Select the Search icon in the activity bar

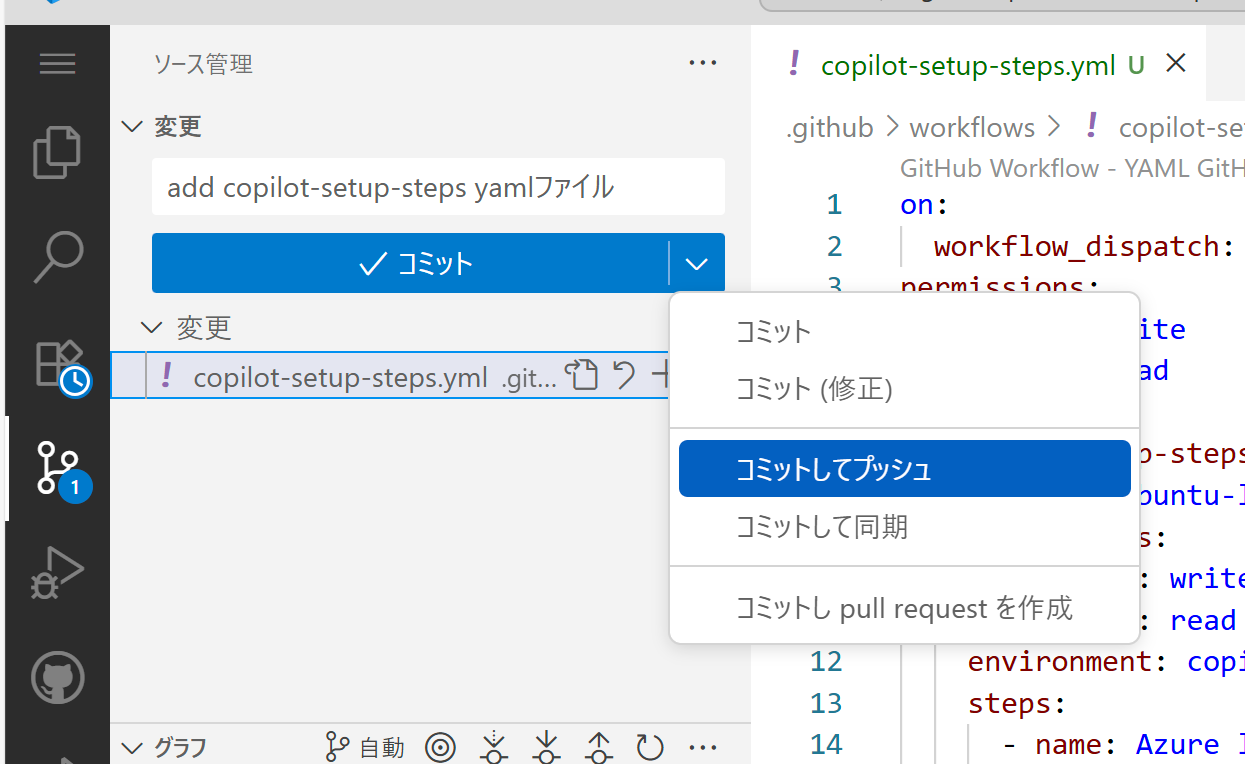(57, 257)
